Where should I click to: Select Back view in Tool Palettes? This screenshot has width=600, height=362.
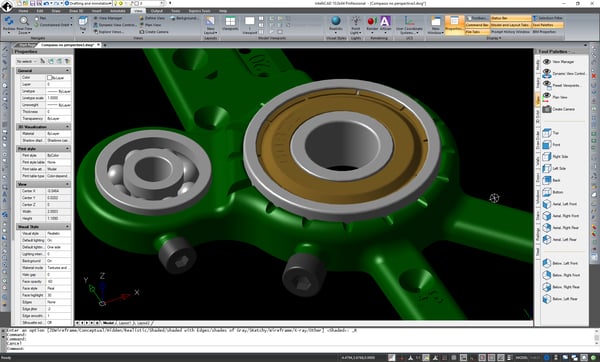click(x=551, y=180)
